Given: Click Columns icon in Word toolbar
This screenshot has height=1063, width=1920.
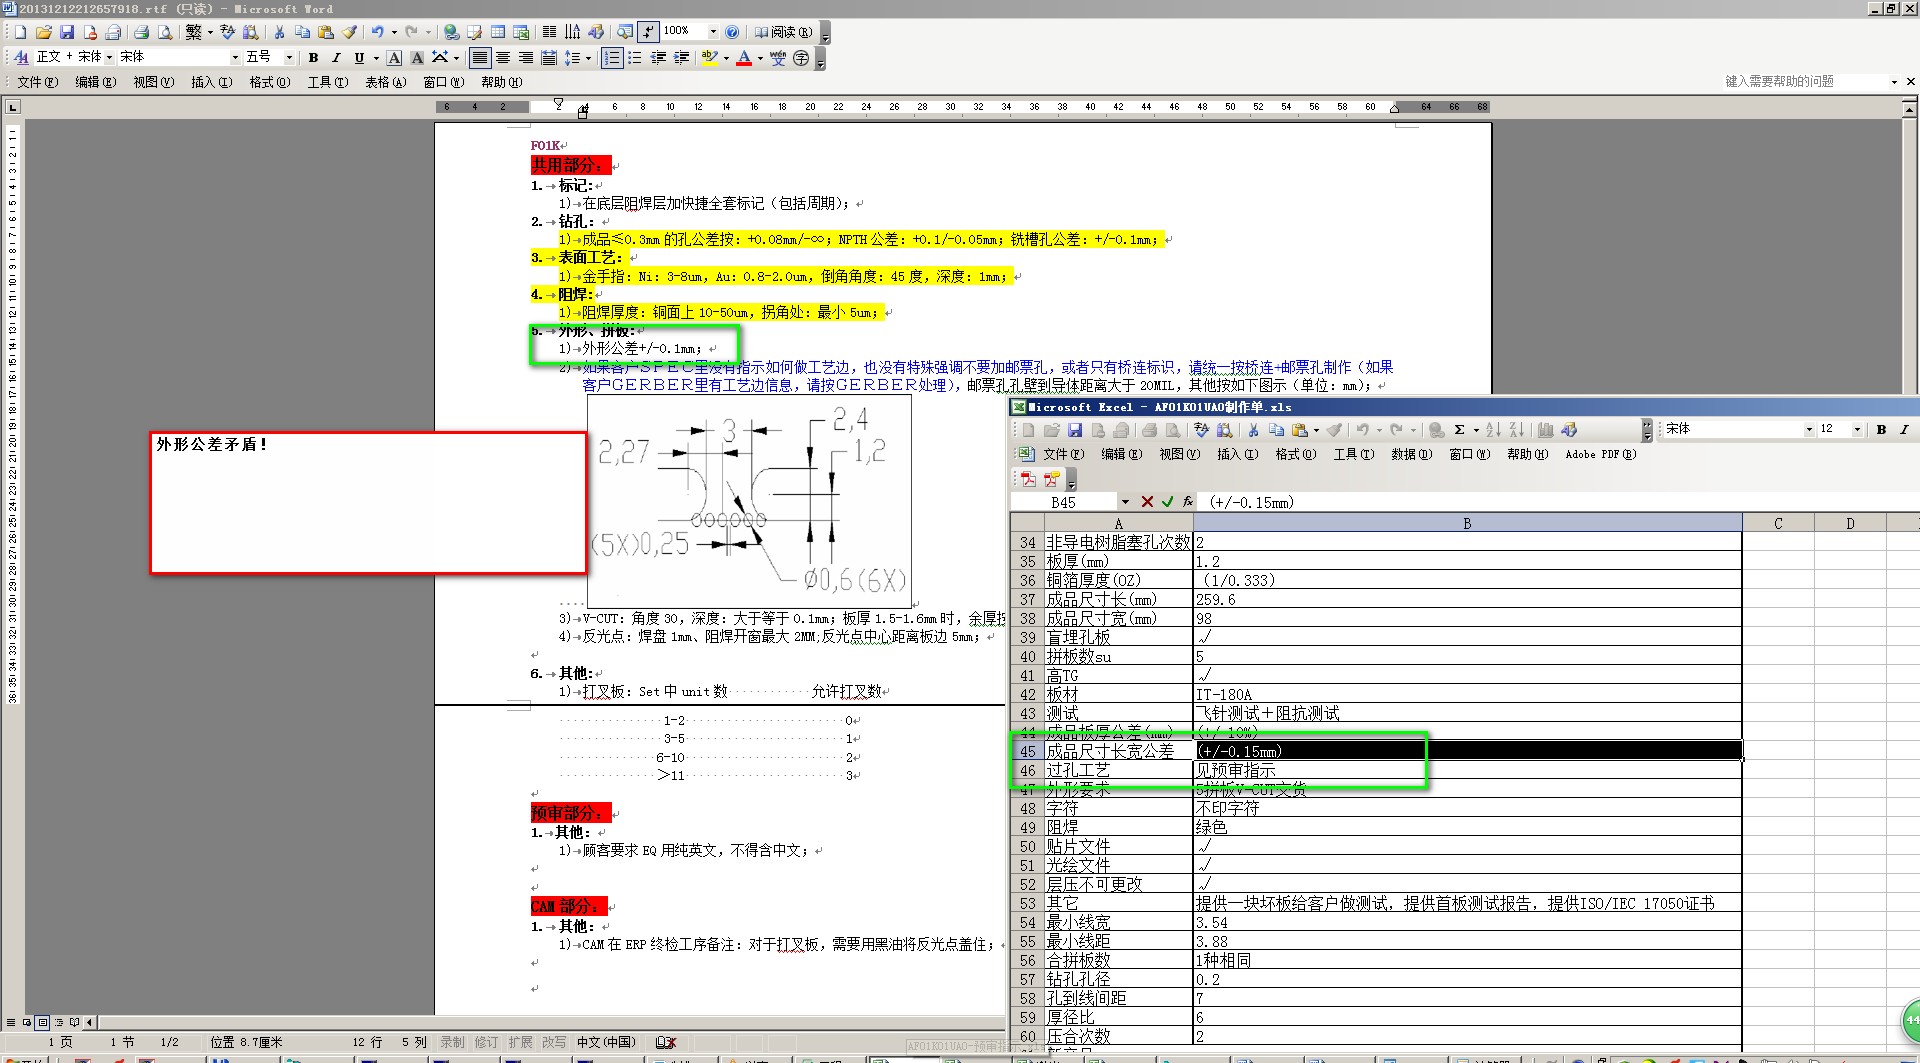Looking at the screenshot, I should click(x=549, y=32).
